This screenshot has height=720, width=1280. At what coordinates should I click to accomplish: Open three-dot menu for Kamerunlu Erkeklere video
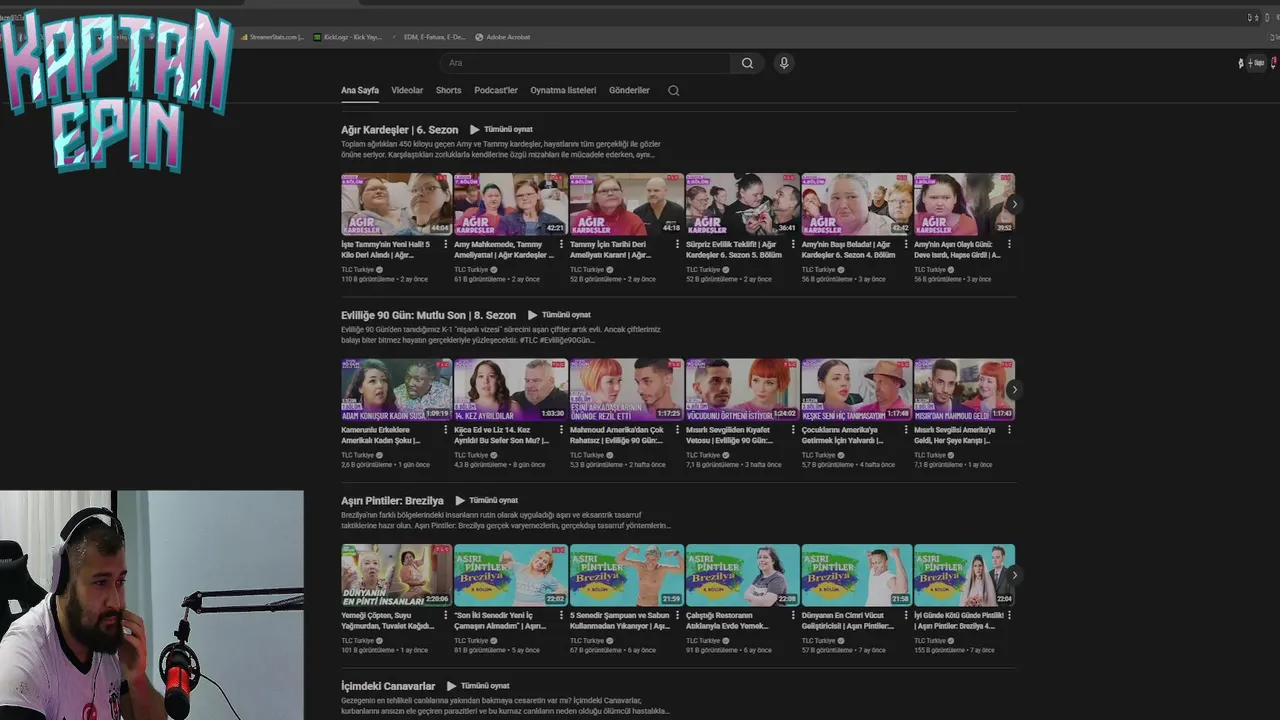tap(446, 430)
